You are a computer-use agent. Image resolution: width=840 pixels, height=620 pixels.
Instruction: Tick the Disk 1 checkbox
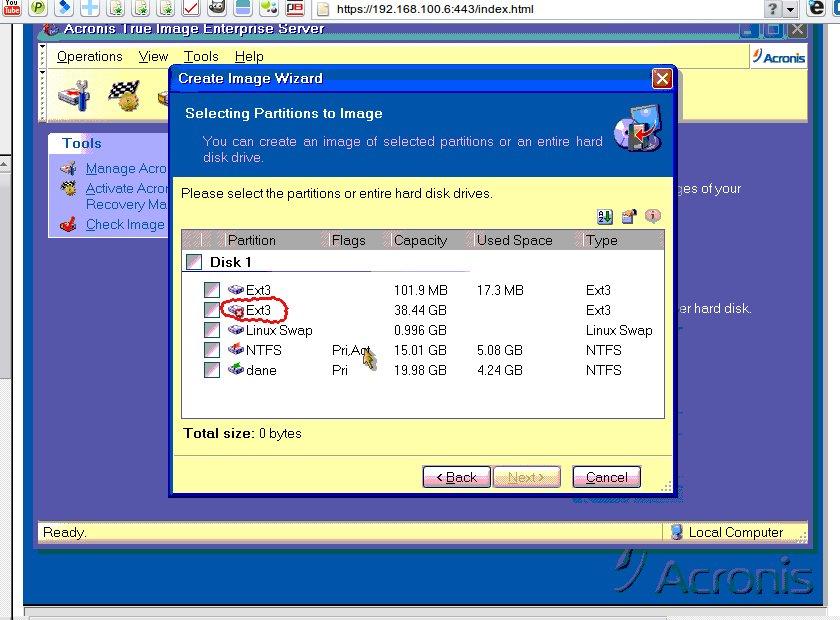tap(194, 262)
